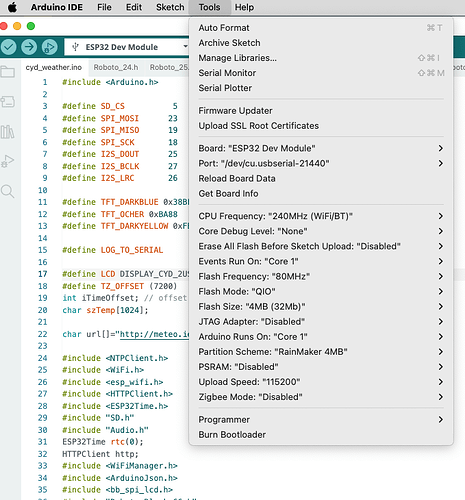The width and height of the screenshot is (465, 500).
Task: Open the Sketchbook folder sidebar icon
Action: tap(7, 72)
